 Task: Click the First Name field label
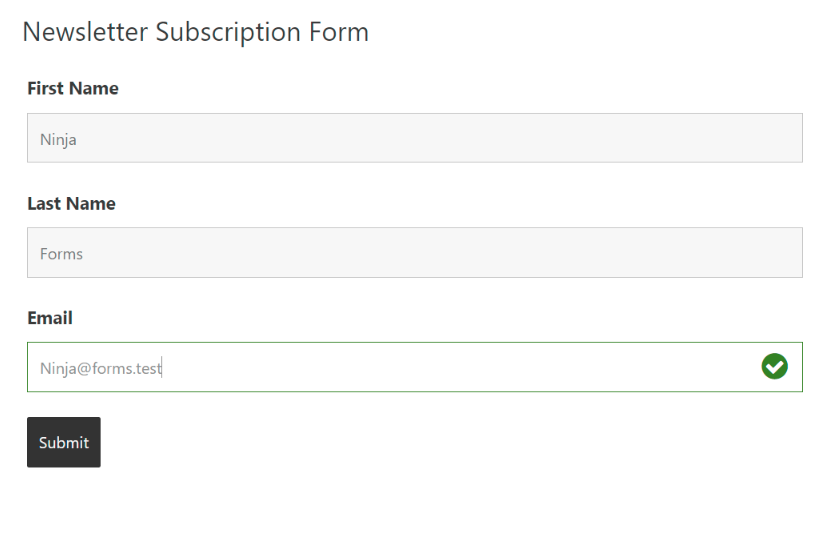[73, 88]
